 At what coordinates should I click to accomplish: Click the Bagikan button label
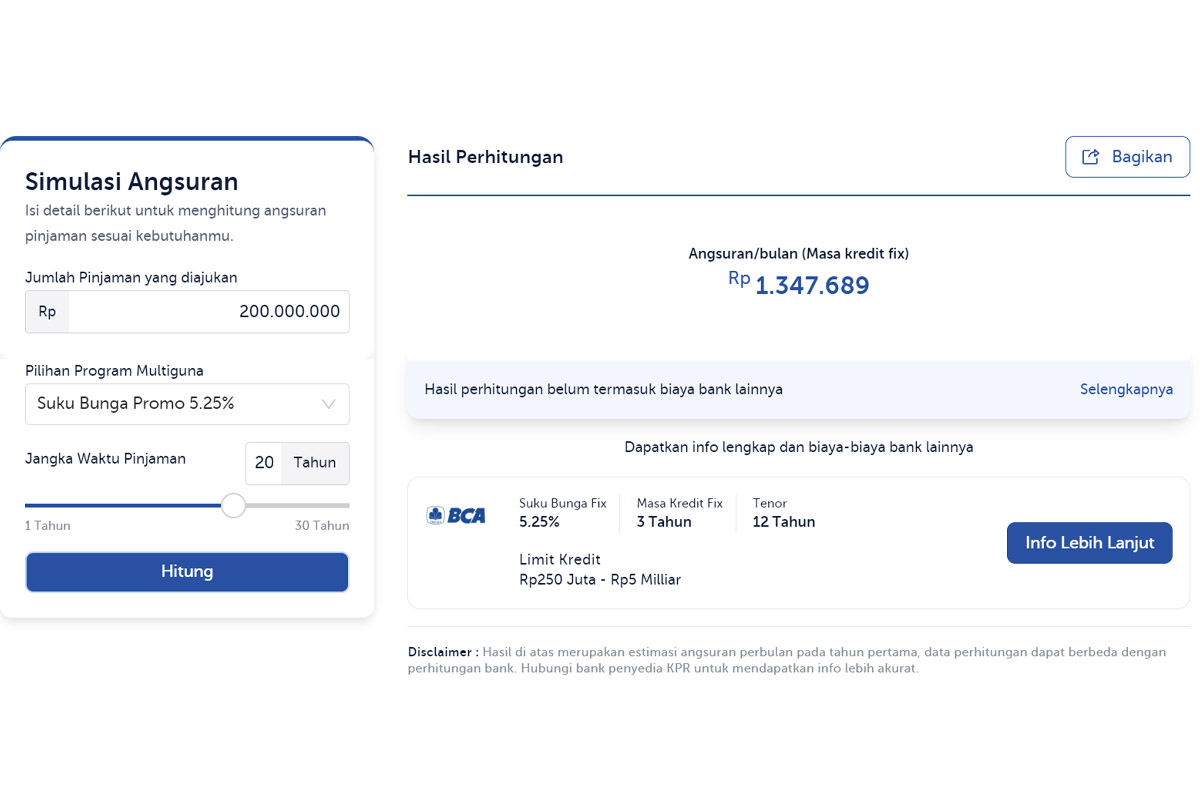tap(1141, 157)
